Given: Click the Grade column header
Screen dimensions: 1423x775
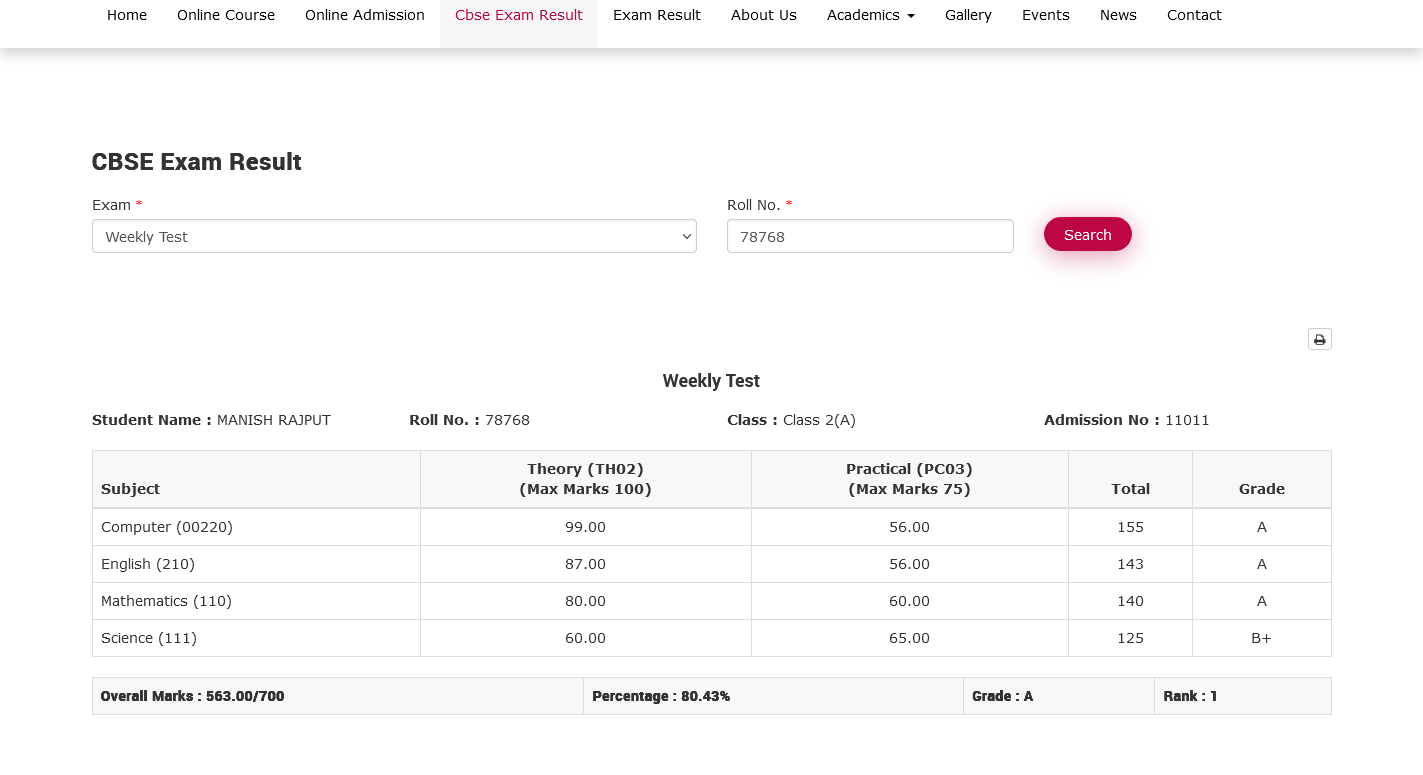Looking at the screenshot, I should coord(1262,479).
